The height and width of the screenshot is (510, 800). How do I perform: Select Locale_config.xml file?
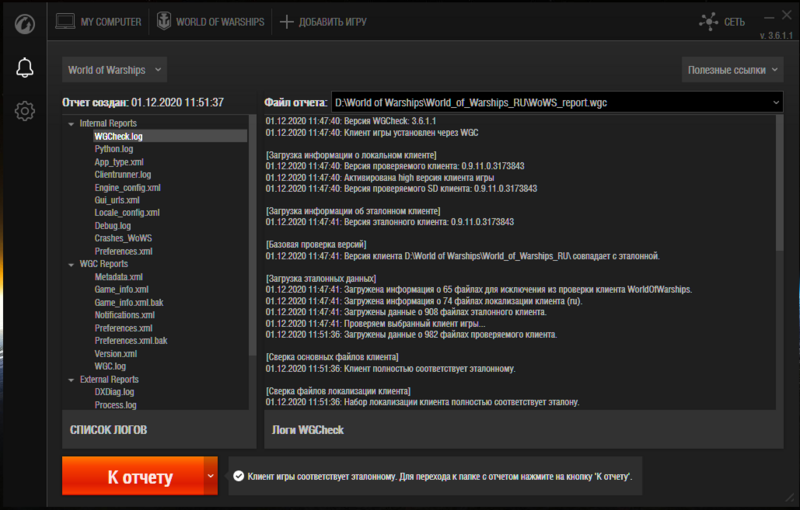(127, 213)
